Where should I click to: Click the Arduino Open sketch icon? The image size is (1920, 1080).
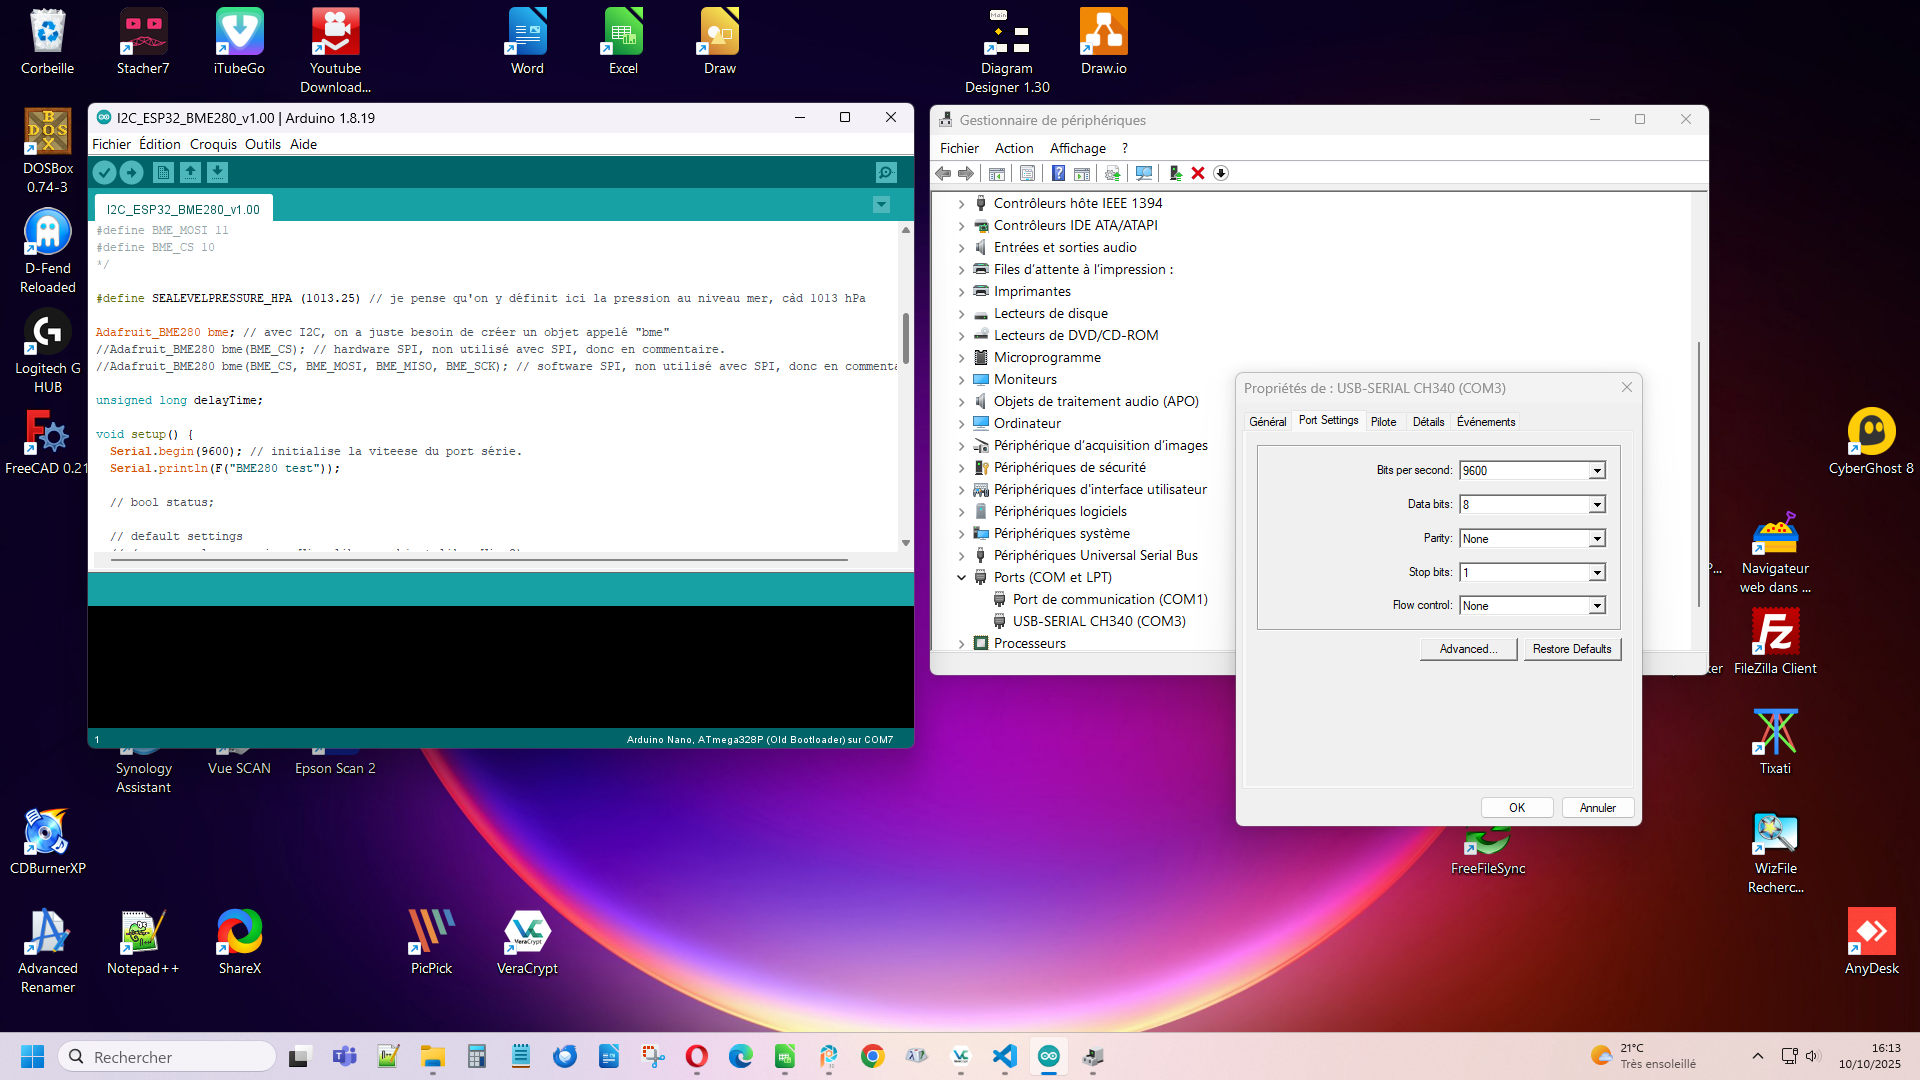tap(190, 173)
